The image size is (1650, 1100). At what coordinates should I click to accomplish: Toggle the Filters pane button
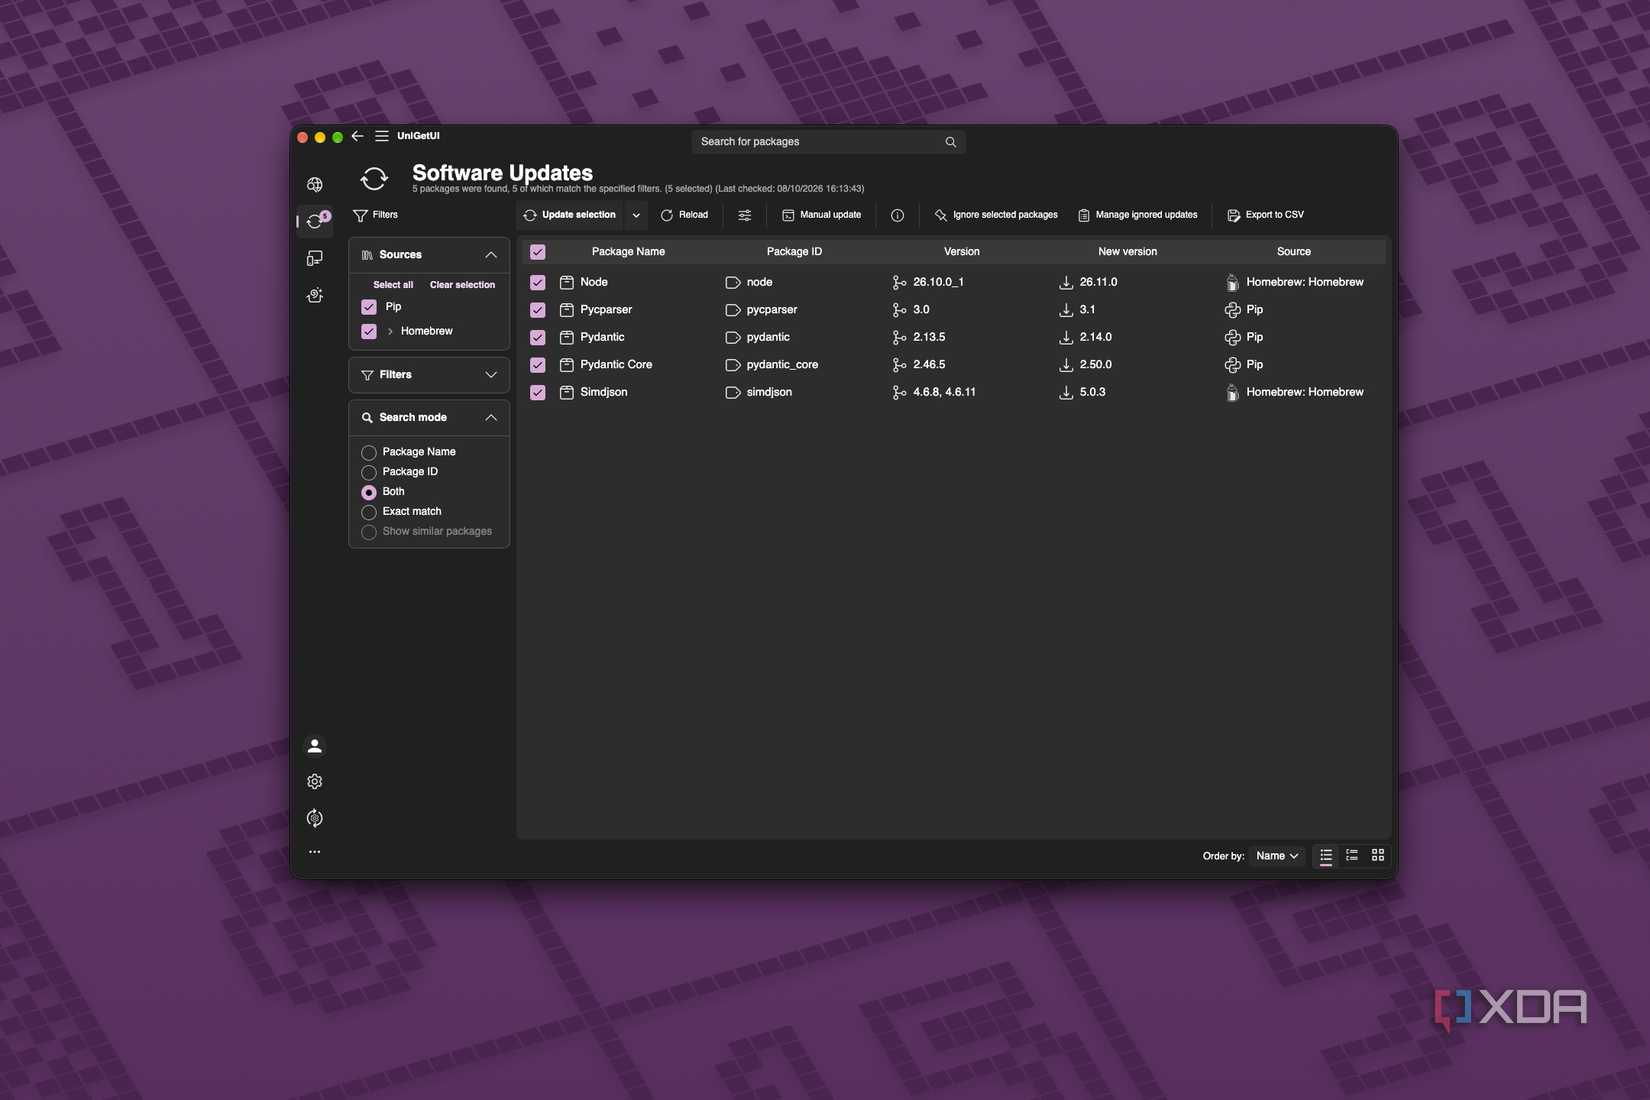click(x=376, y=215)
